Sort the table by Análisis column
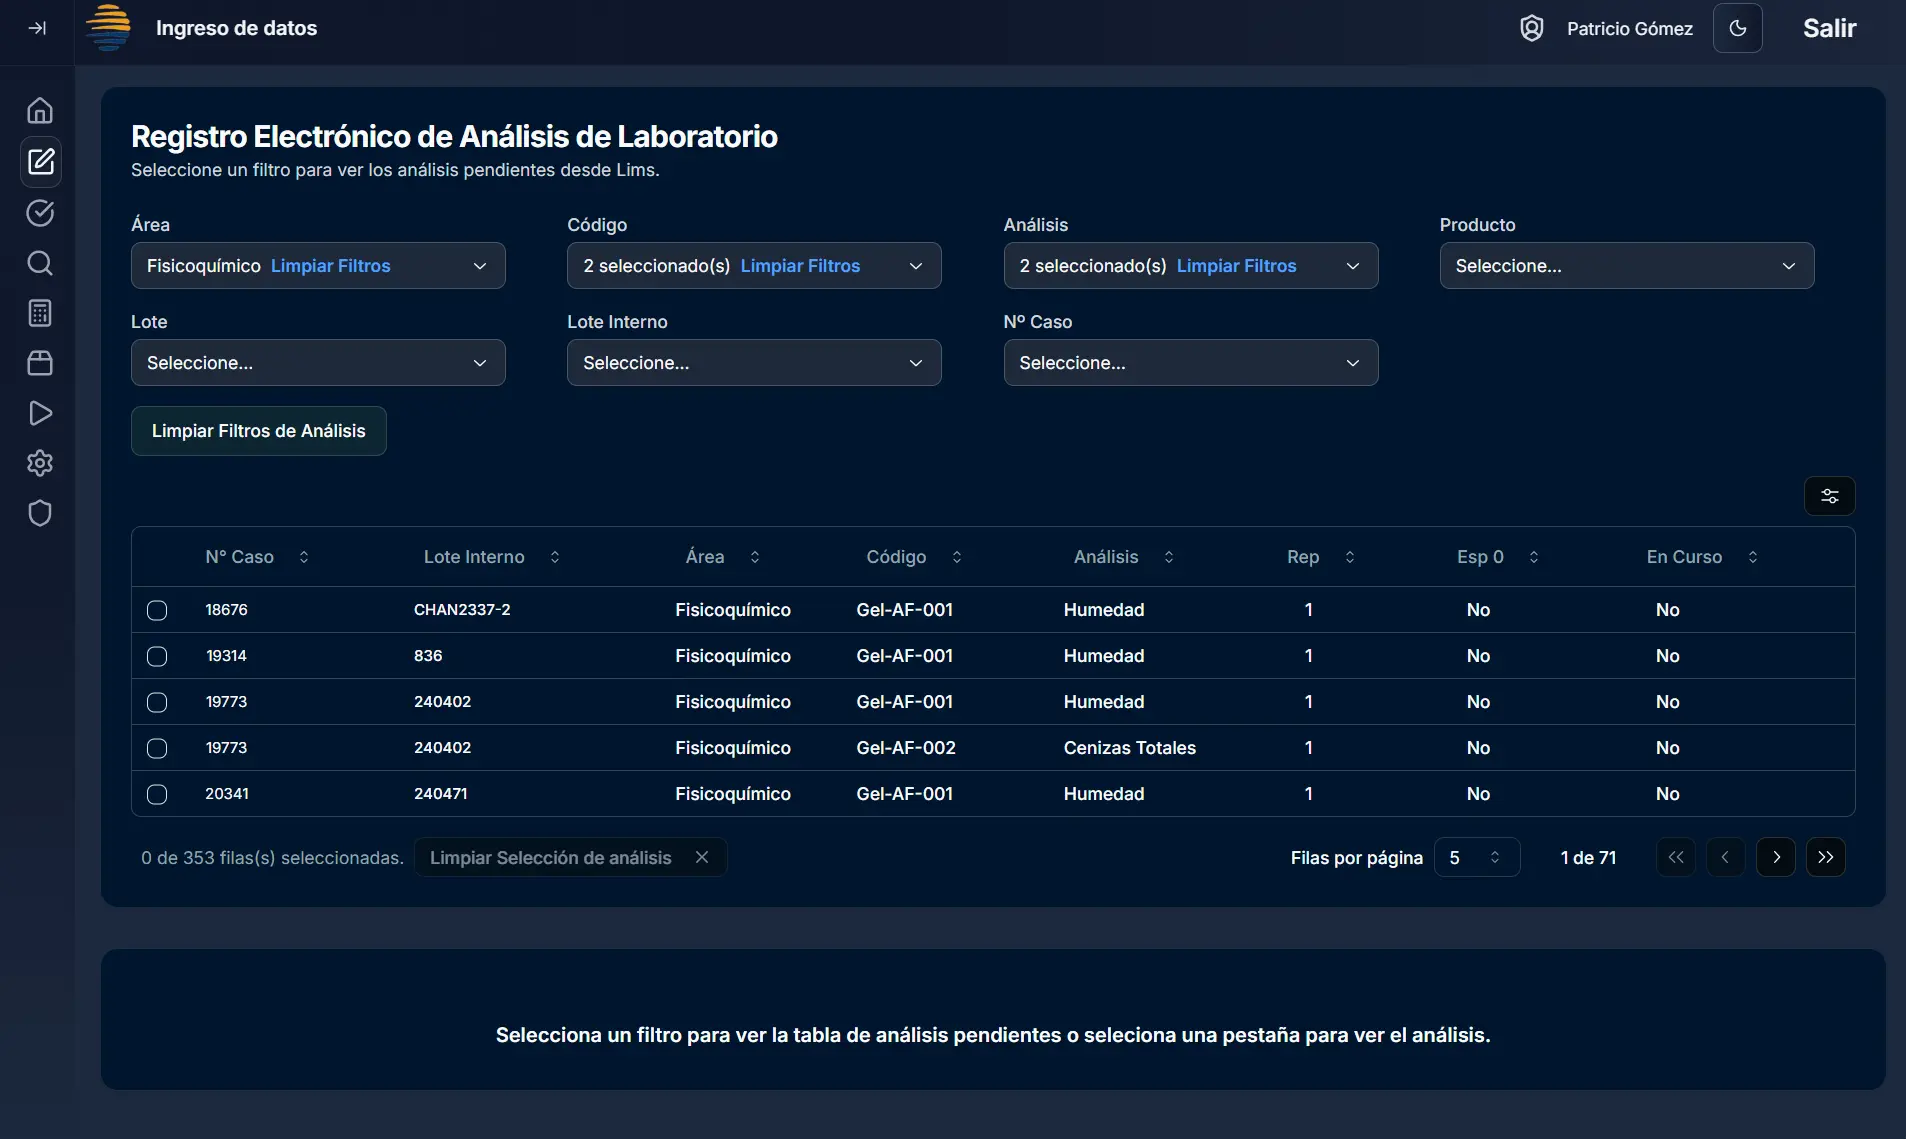The width and height of the screenshot is (1906, 1139). (x=1169, y=557)
